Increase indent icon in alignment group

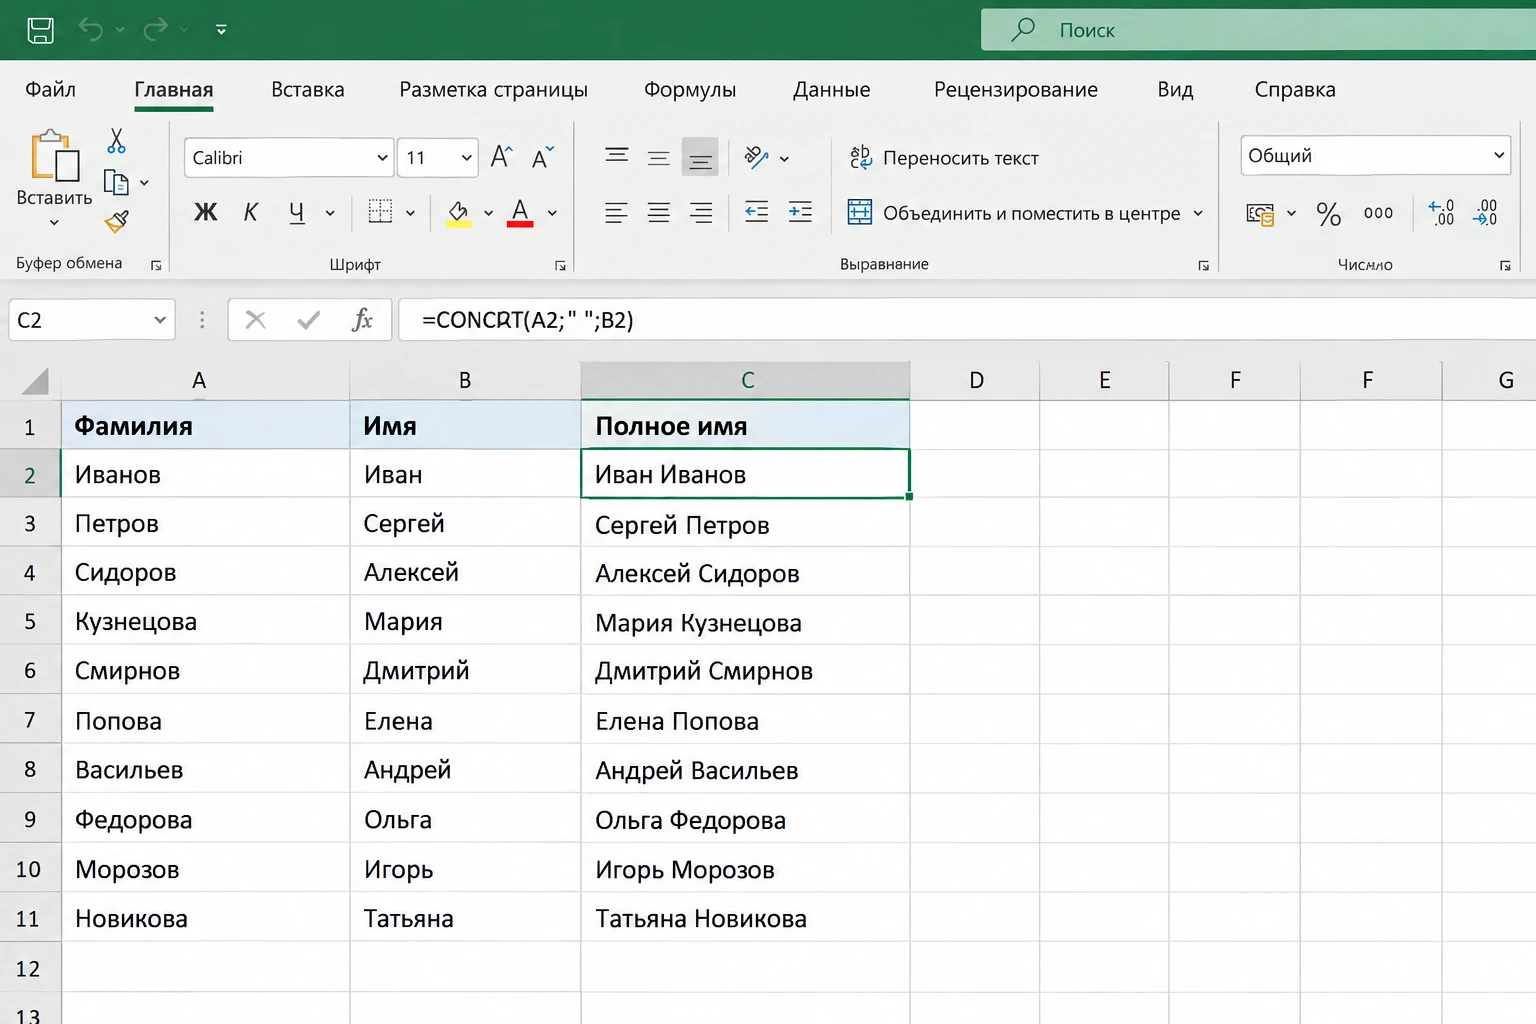point(800,212)
